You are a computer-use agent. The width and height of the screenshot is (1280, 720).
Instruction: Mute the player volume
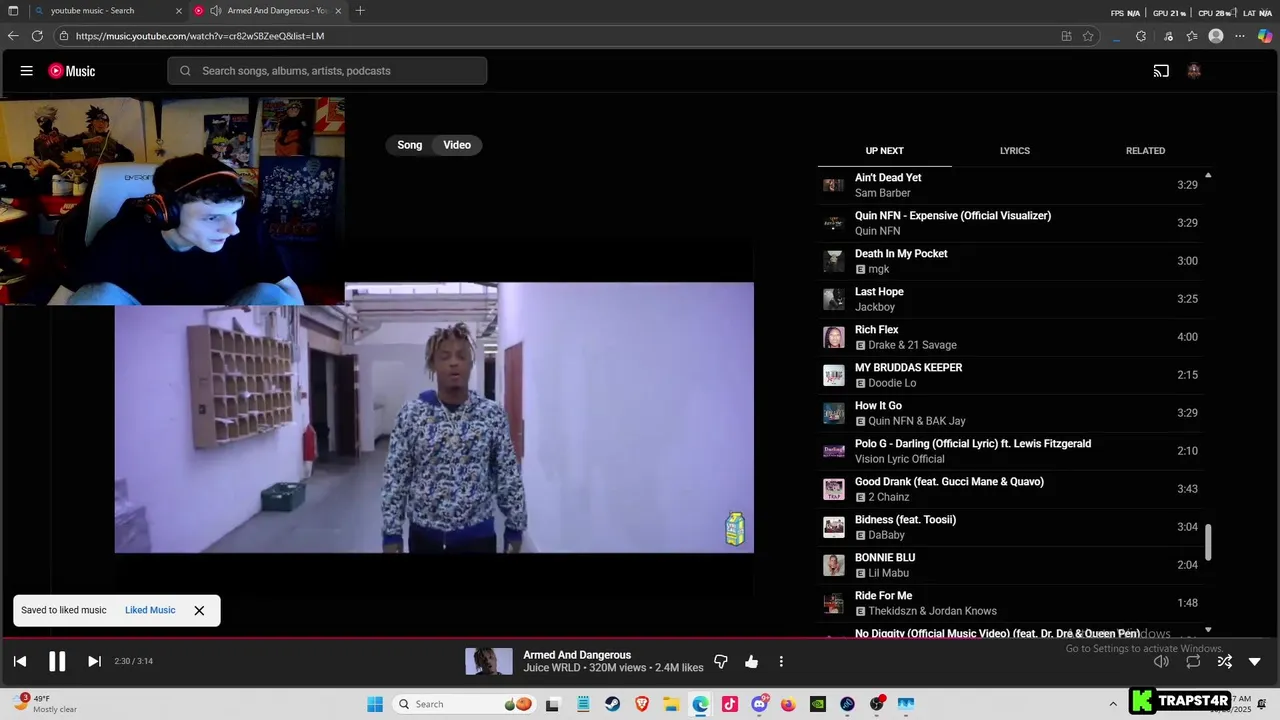tap(1161, 662)
